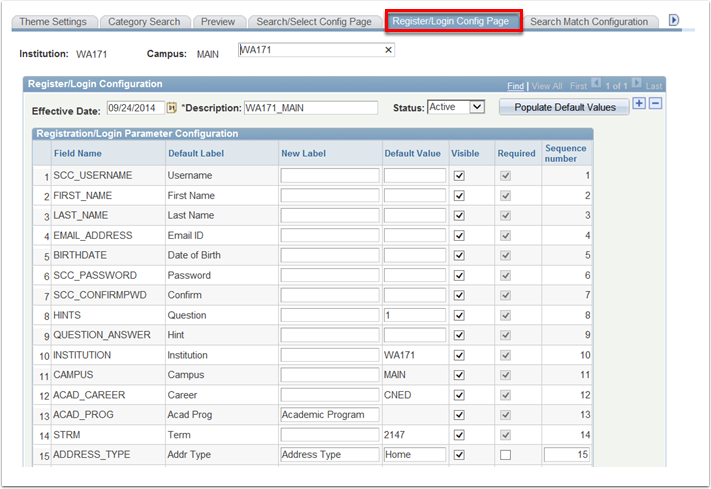Toggle Visible checkbox for STRM
The image size is (711, 489).
point(459,435)
